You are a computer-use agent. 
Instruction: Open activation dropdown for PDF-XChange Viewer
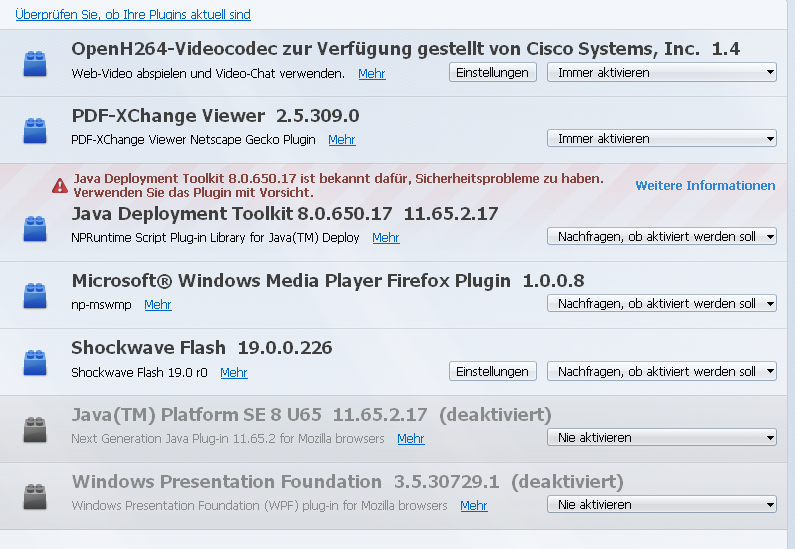pos(662,138)
